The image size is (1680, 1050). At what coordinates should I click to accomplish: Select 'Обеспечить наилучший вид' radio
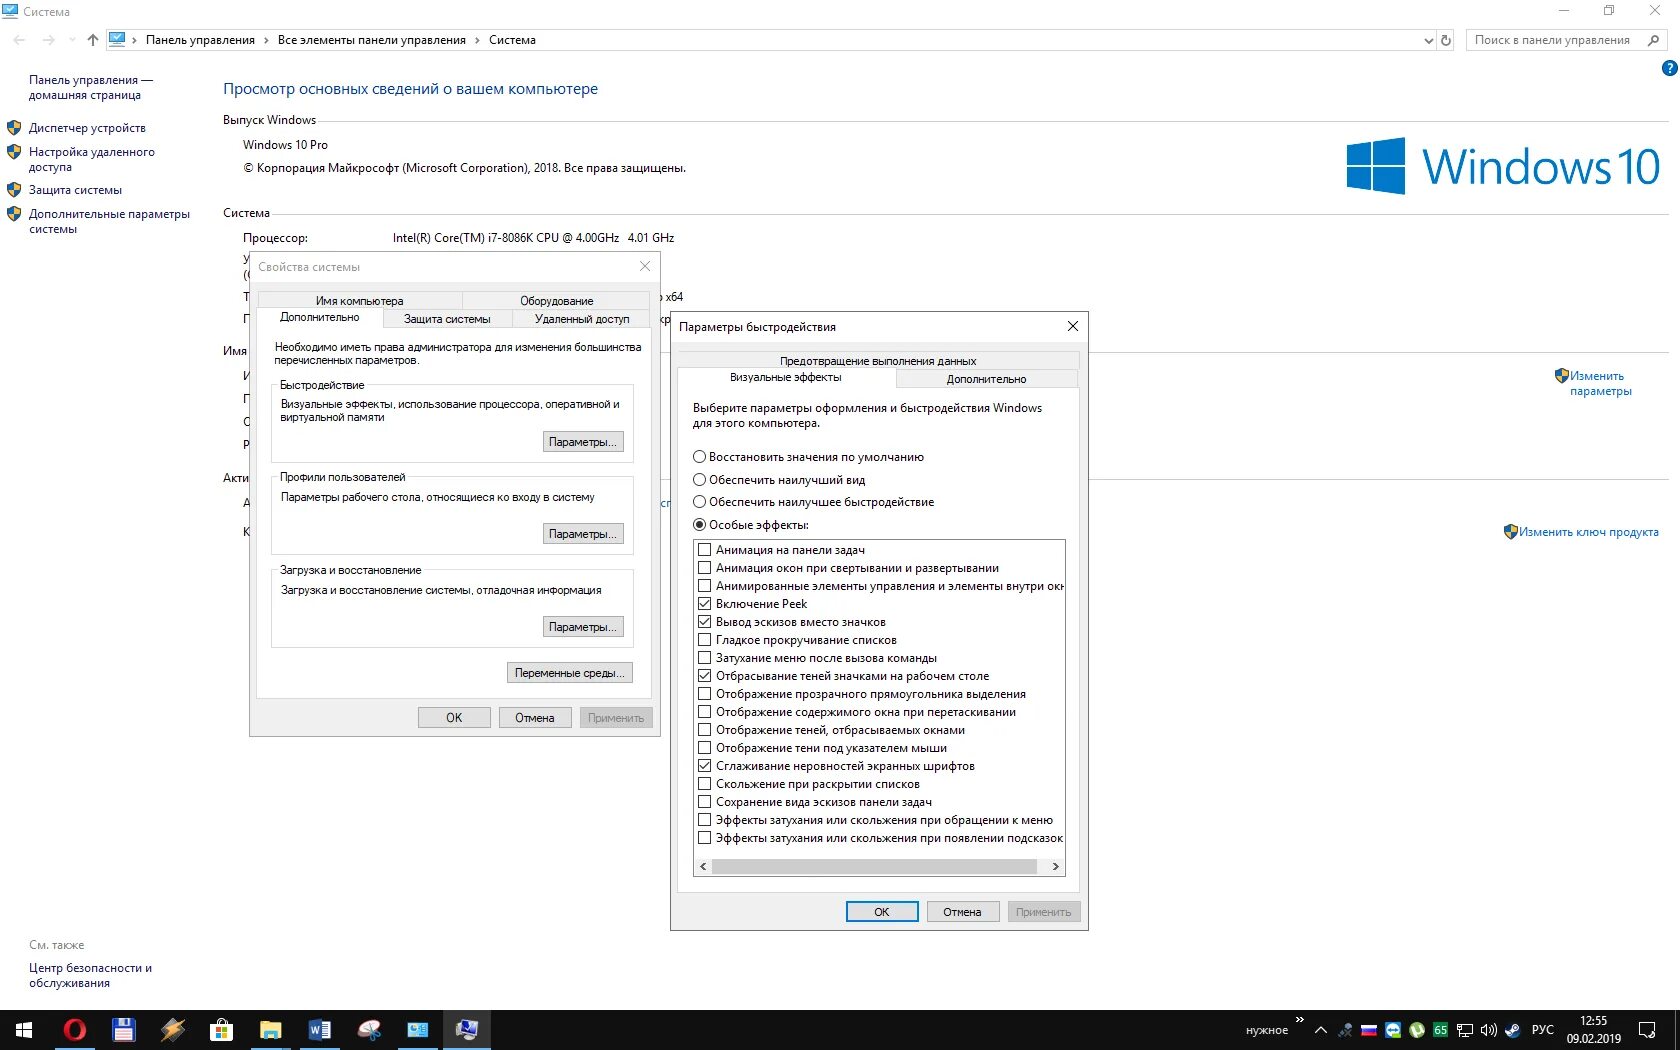pyautogui.click(x=700, y=480)
